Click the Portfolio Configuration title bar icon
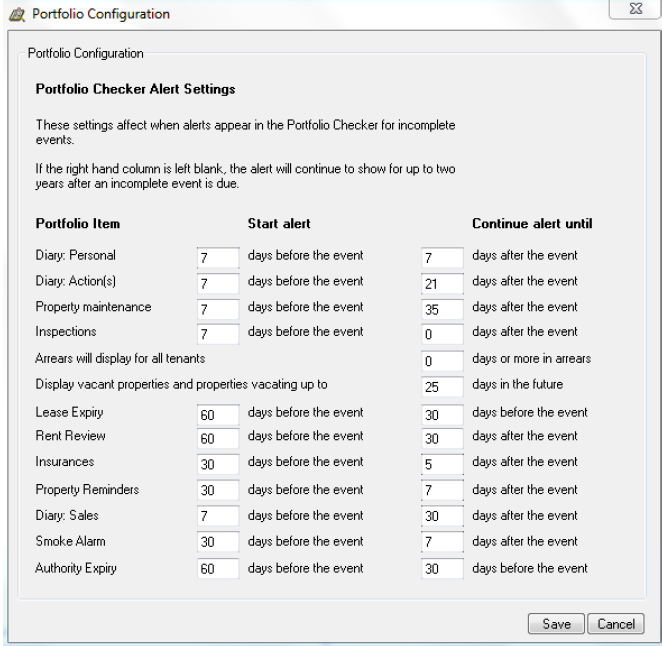Screen dimensions: 662x646 pyautogui.click(x=14, y=14)
